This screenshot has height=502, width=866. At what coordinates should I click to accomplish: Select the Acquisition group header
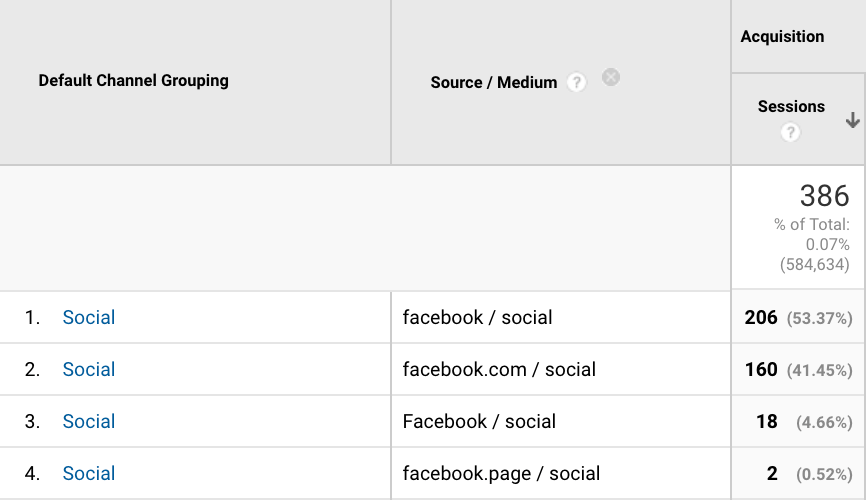tap(782, 37)
